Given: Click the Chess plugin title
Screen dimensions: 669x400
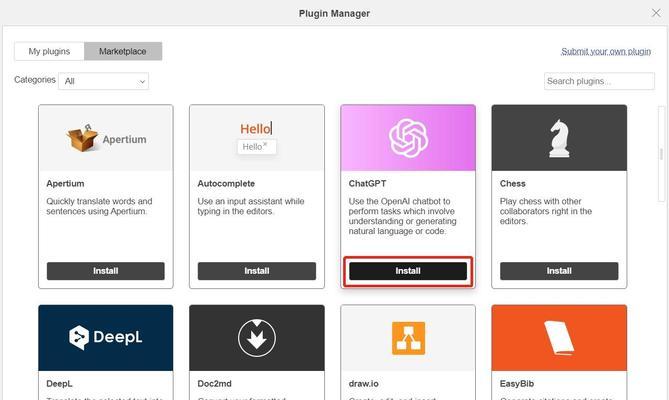Looking at the screenshot, I should coord(512,183).
